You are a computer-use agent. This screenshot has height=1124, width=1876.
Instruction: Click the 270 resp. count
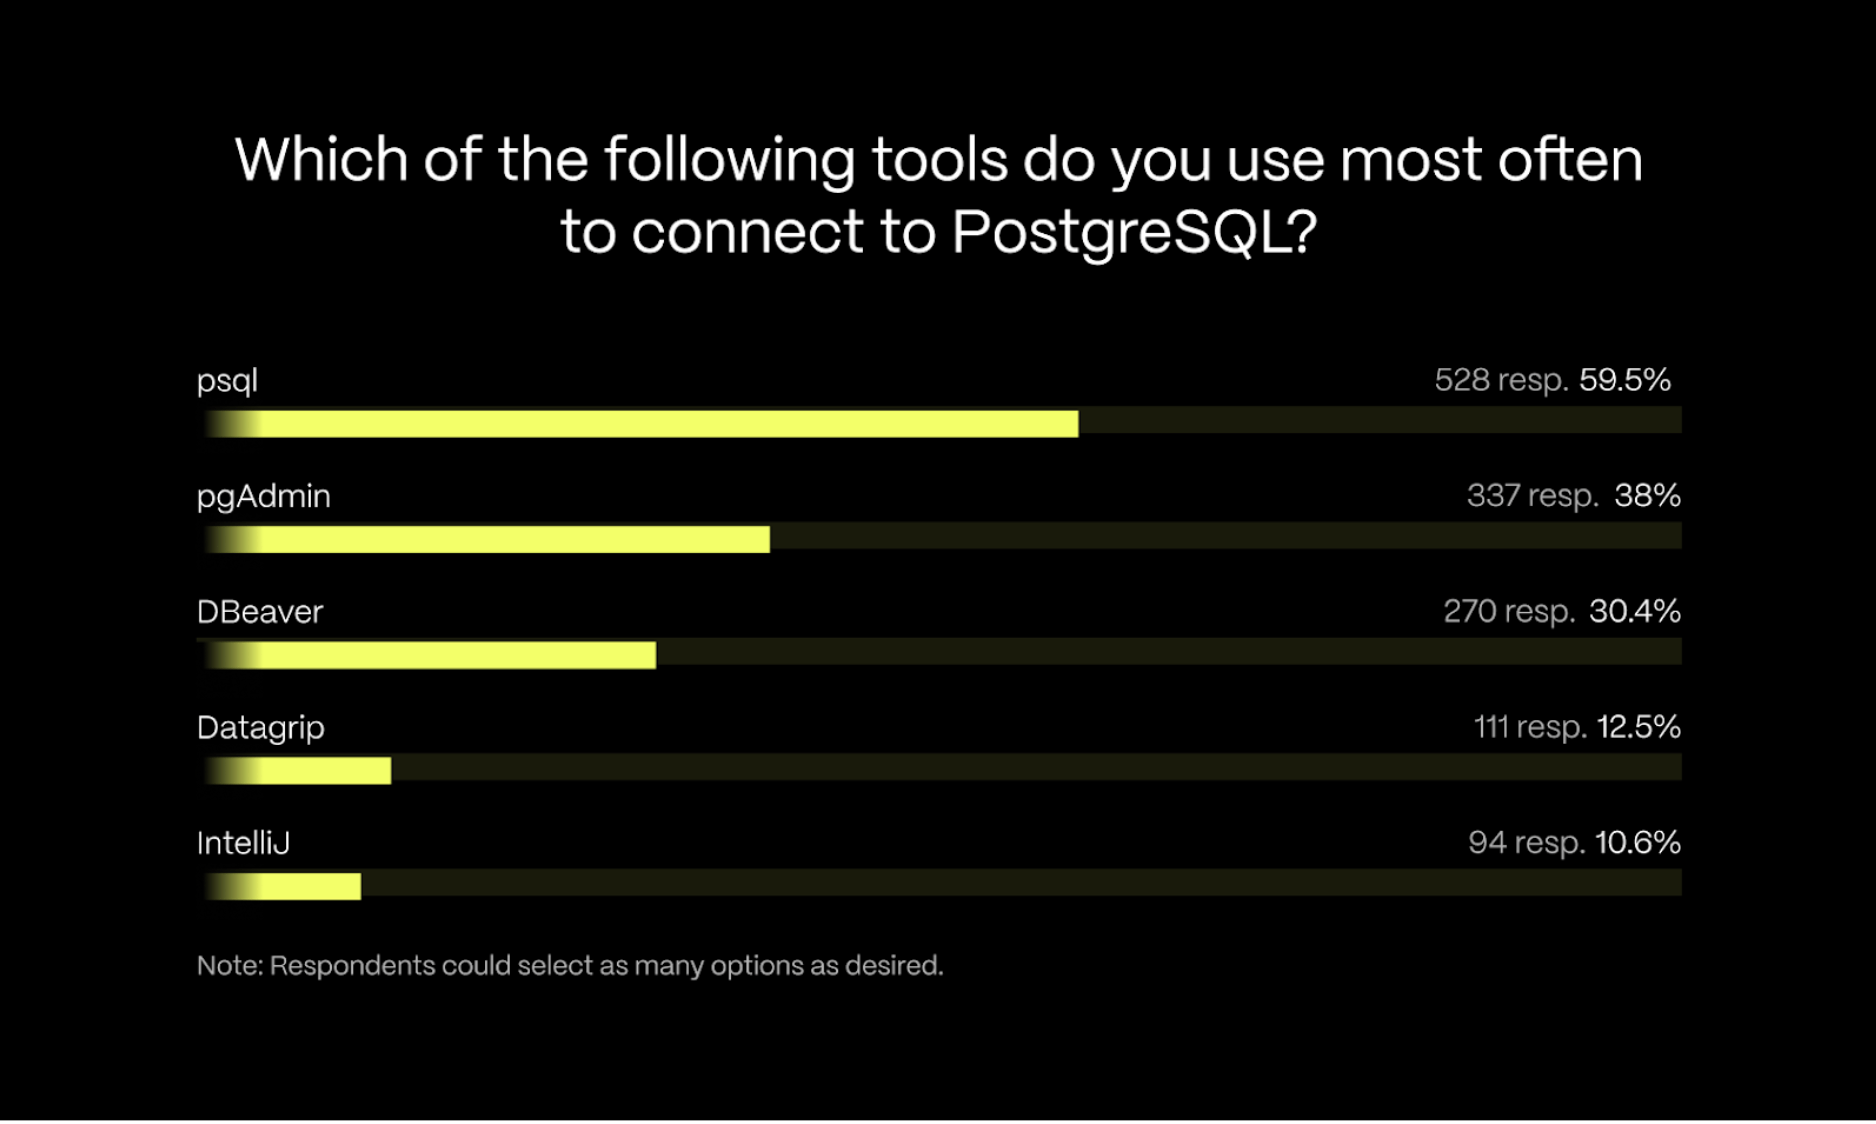[x=1508, y=611]
